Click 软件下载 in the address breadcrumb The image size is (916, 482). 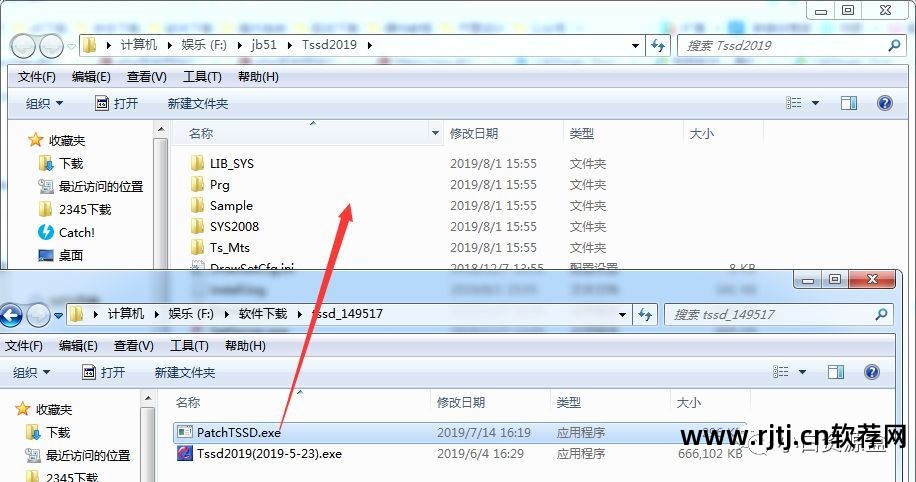[x=263, y=314]
